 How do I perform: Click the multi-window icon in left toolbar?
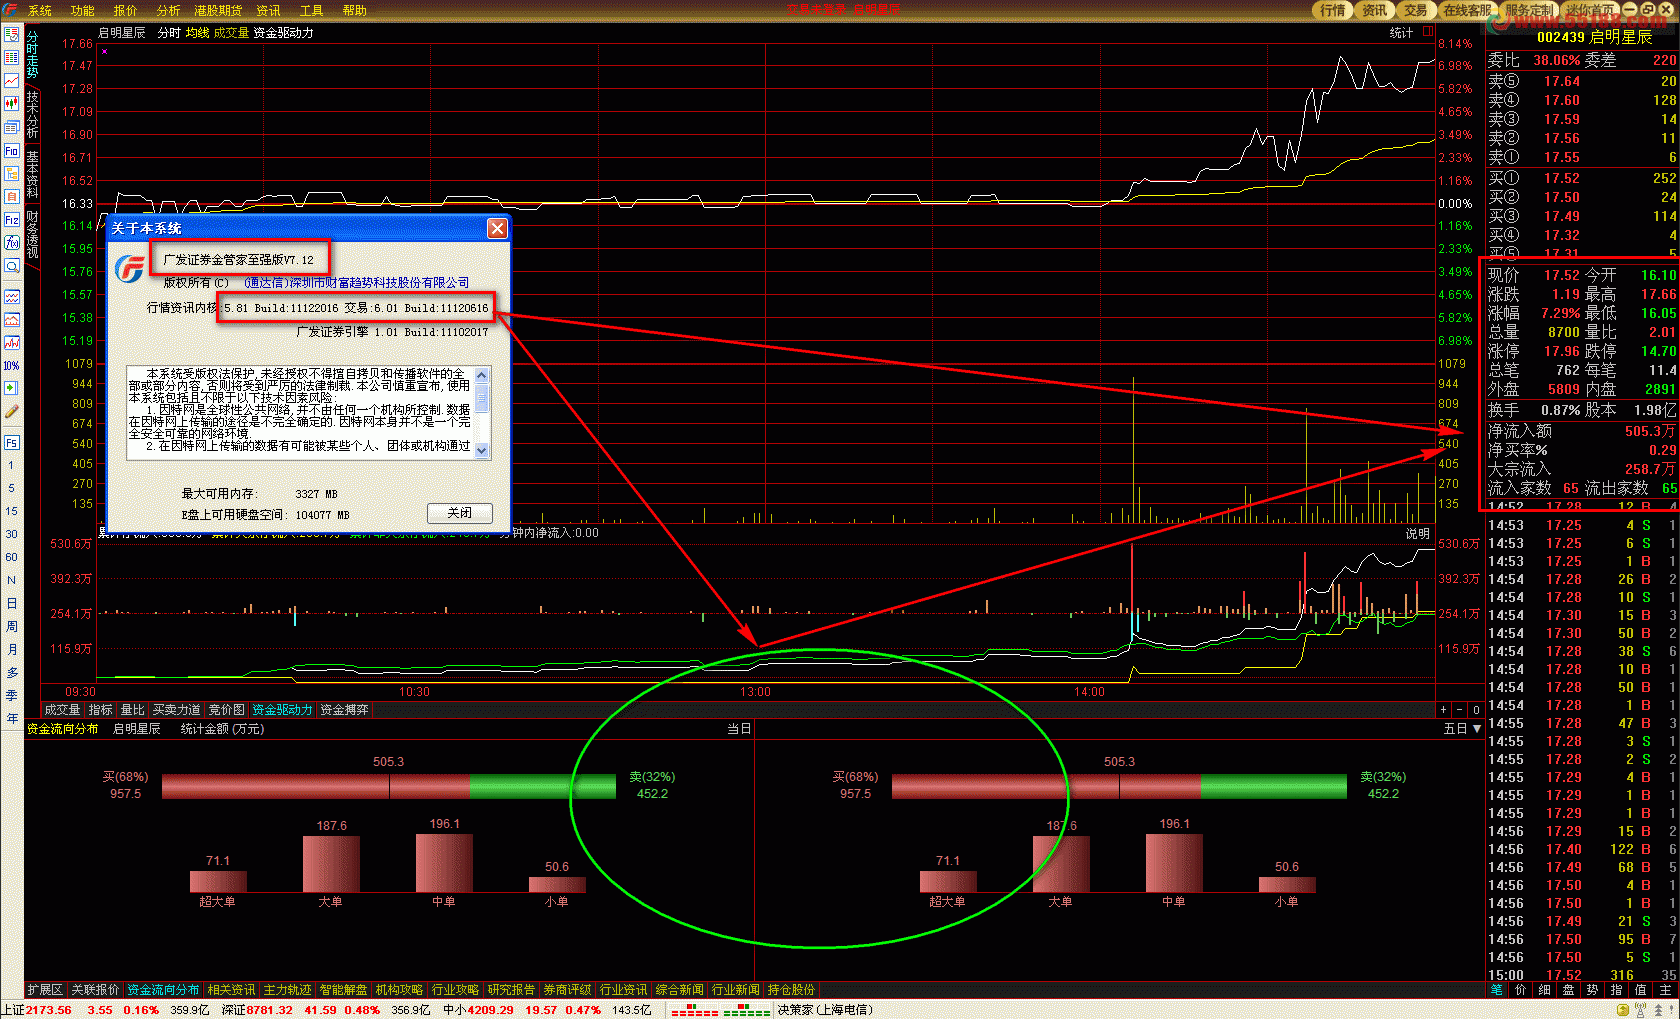tap(12, 127)
